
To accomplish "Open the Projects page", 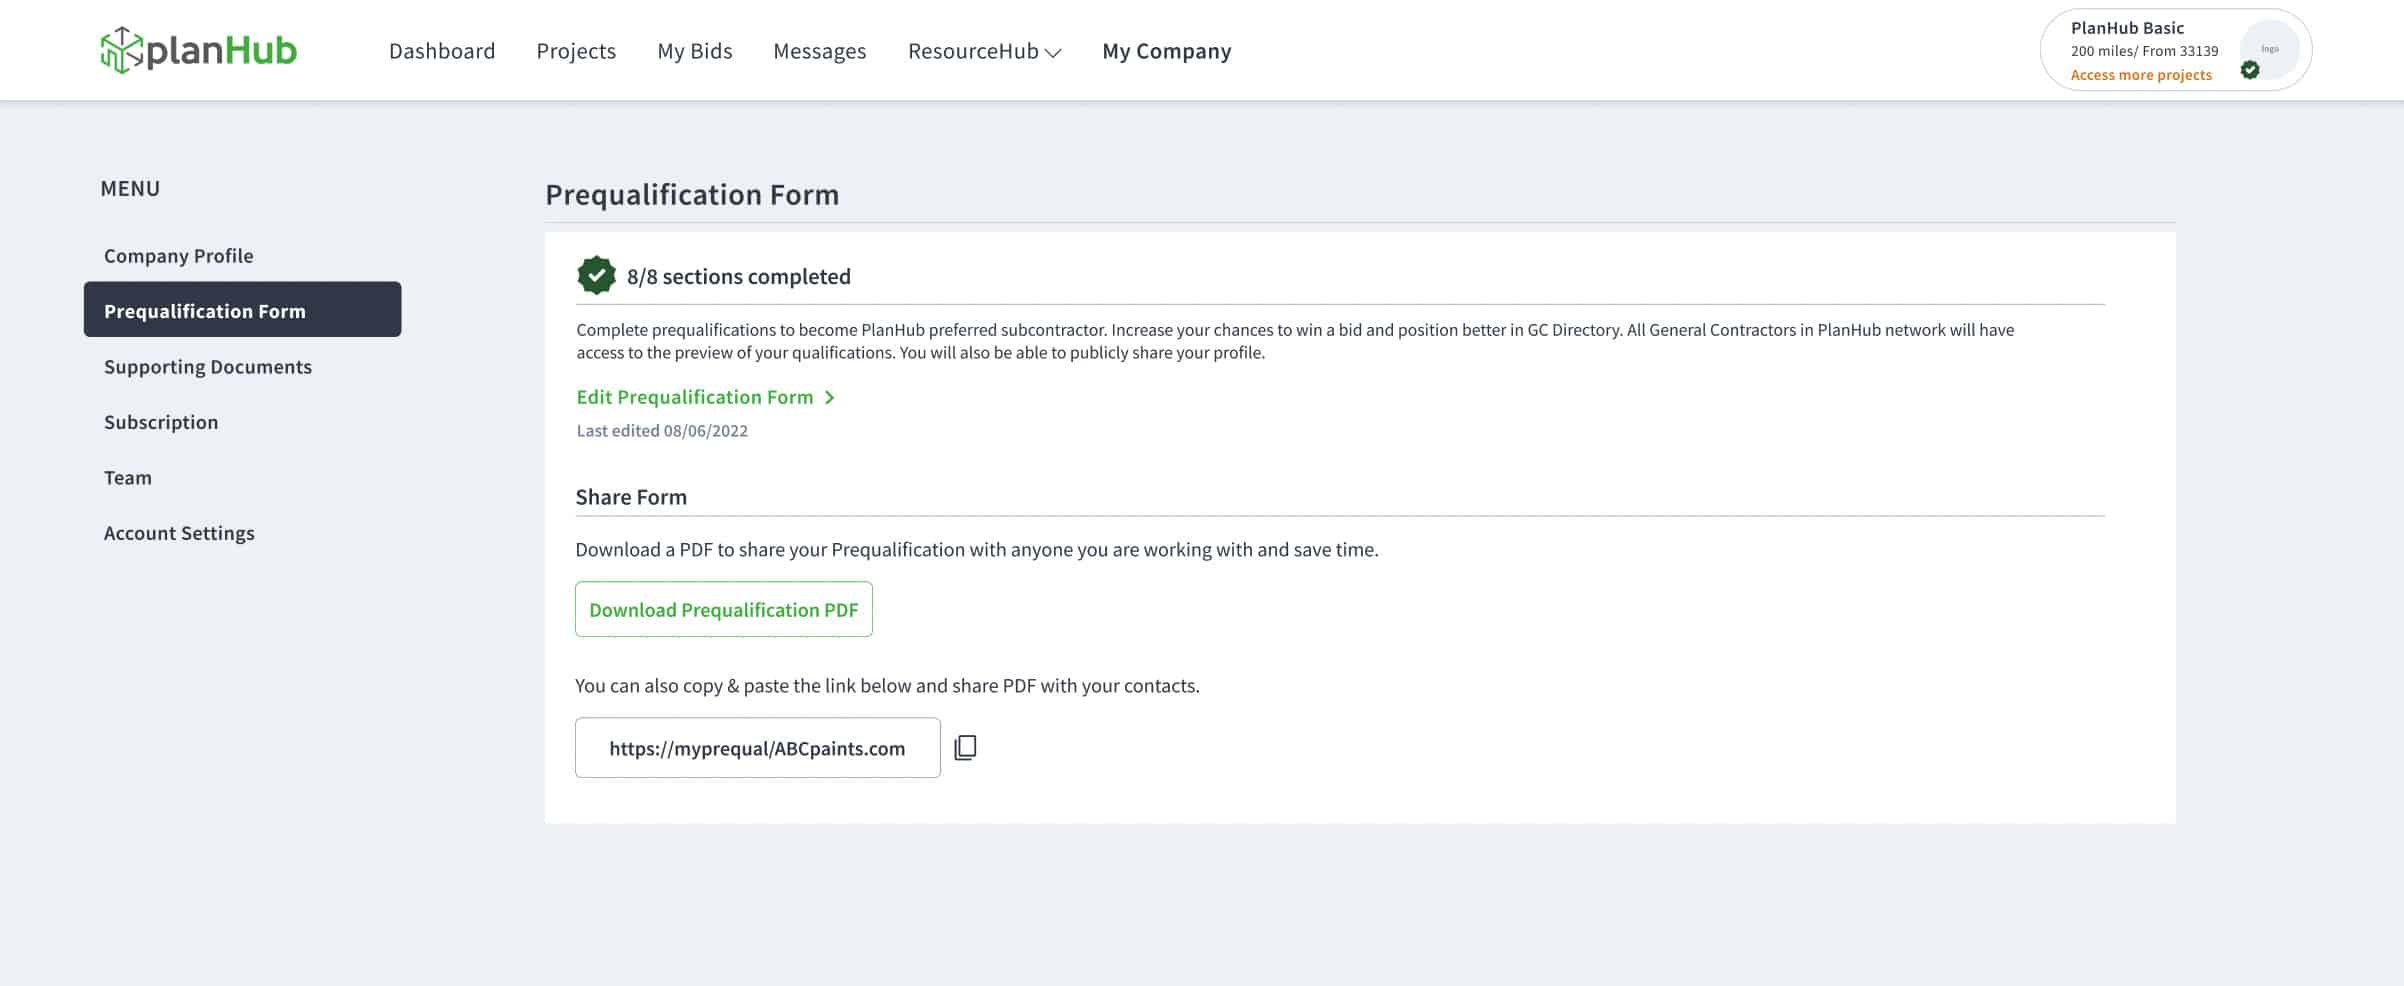I will [x=576, y=51].
